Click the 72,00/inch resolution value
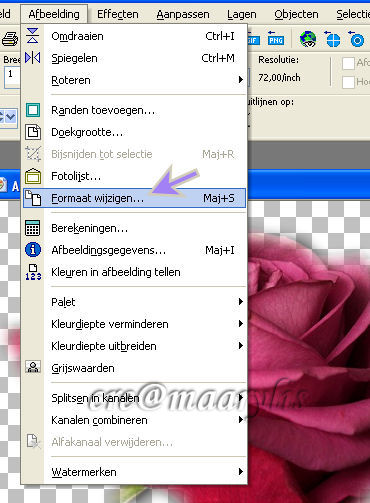Screen dimensions: 370x503 pyautogui.click(x=279, y=78)
